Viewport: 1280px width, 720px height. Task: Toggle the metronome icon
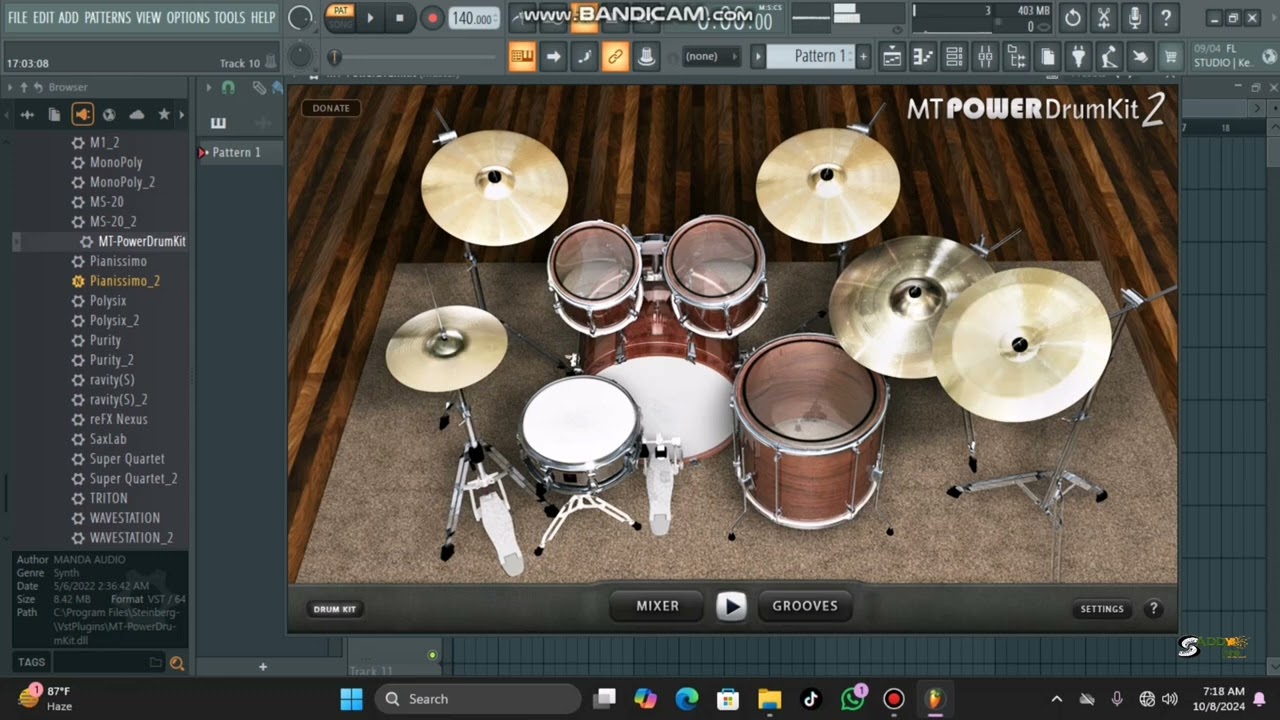646,57
